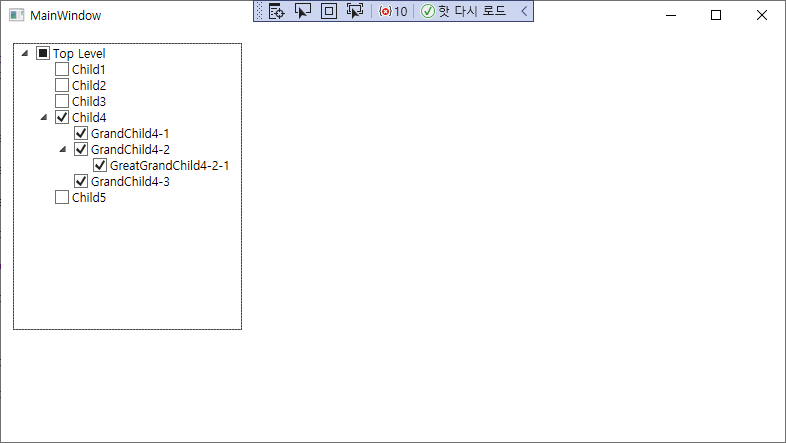Grab the dotted toolbar drag handle
The height and width of the screenshot is (443, 786).
point(259,11)
